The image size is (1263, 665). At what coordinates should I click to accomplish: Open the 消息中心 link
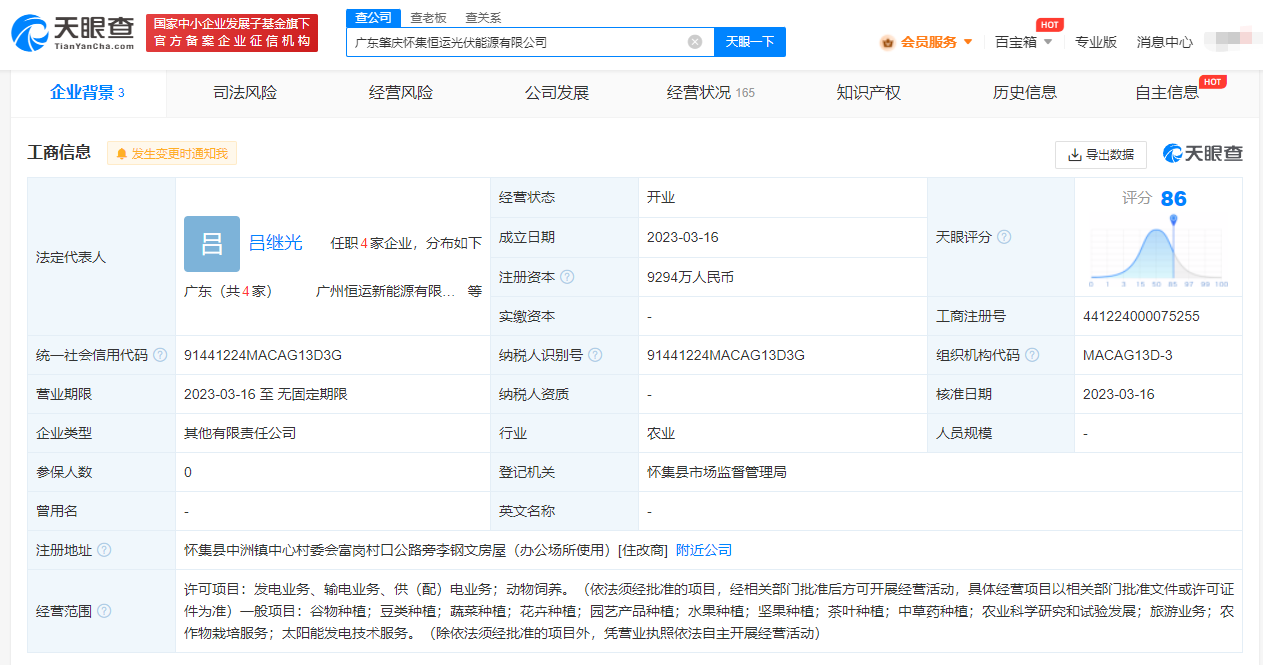point(1165,42)
